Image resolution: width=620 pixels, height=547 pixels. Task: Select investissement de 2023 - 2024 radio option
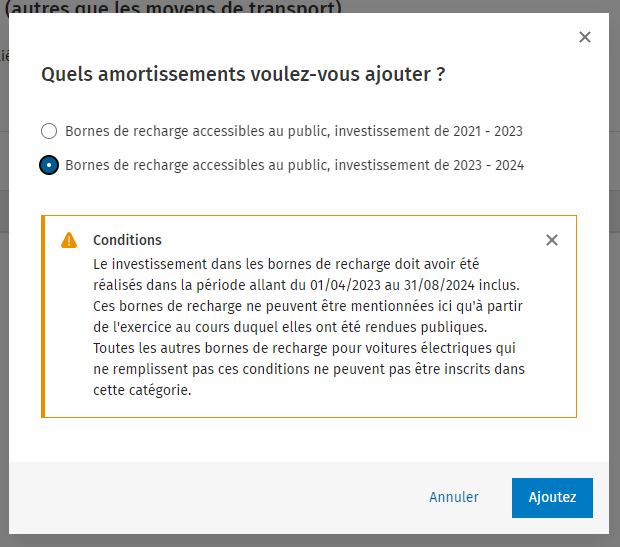[49, 165]
